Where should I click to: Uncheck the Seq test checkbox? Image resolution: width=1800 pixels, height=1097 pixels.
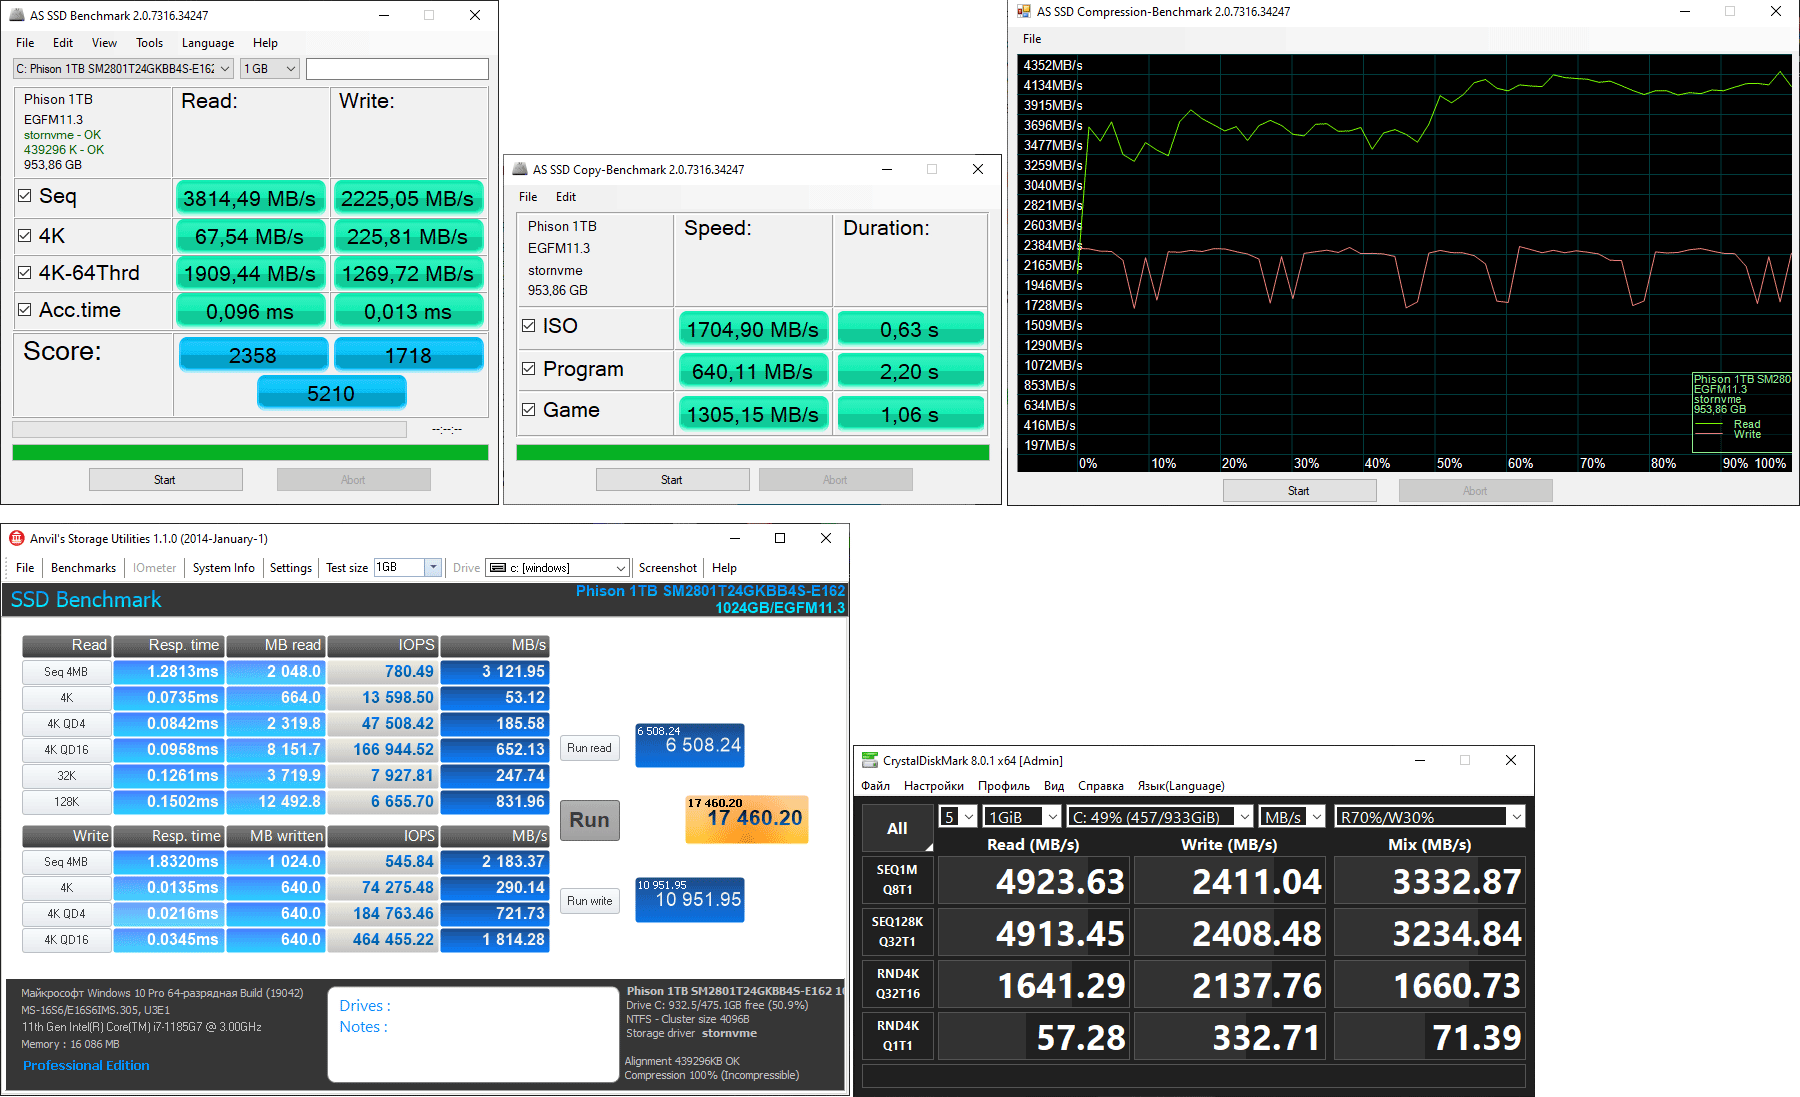pyautogui.click(x=25, y=196)
